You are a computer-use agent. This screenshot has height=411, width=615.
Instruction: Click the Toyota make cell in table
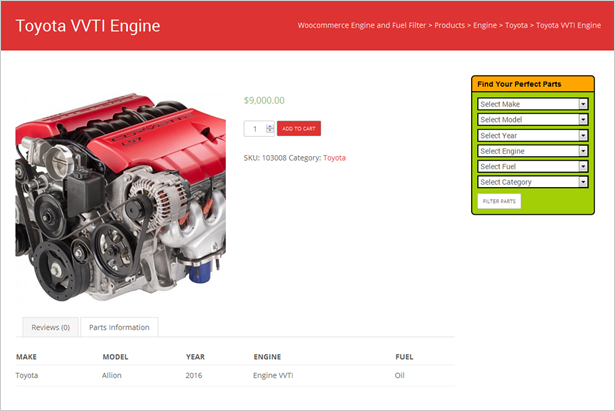coord(27,375)
